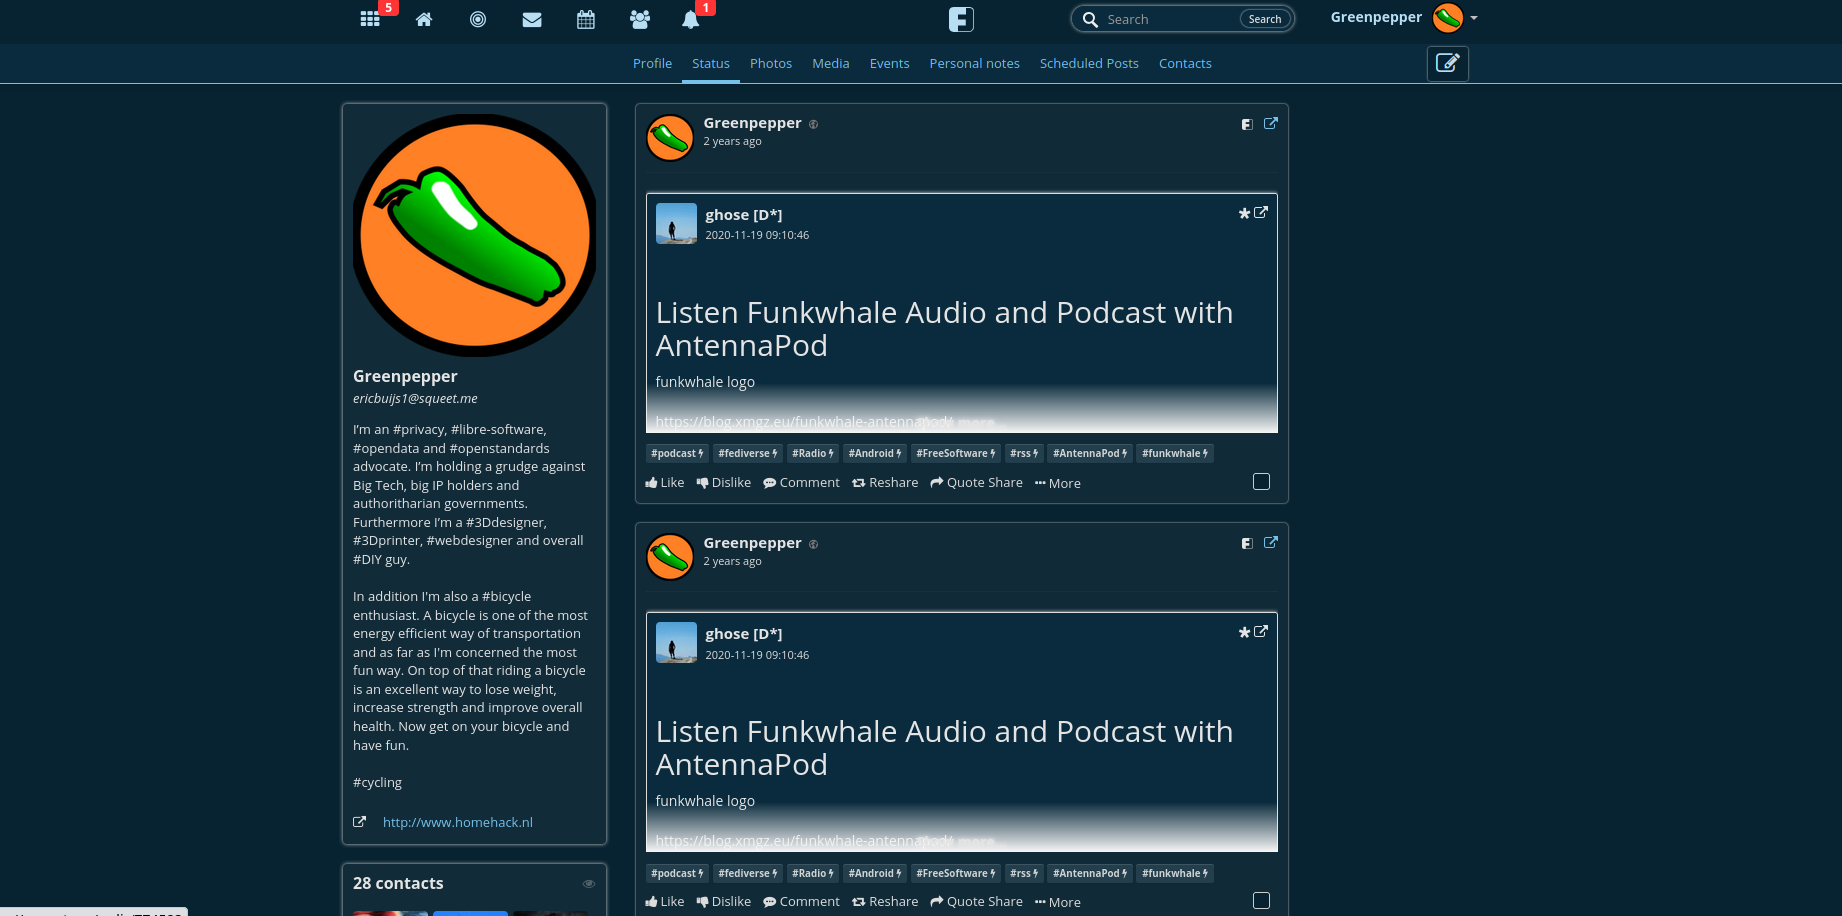The height and width of the screenshot is (916, 1842).
Task: Click #AntennaPod tag on second post
Action: [x=1090, y=873]
